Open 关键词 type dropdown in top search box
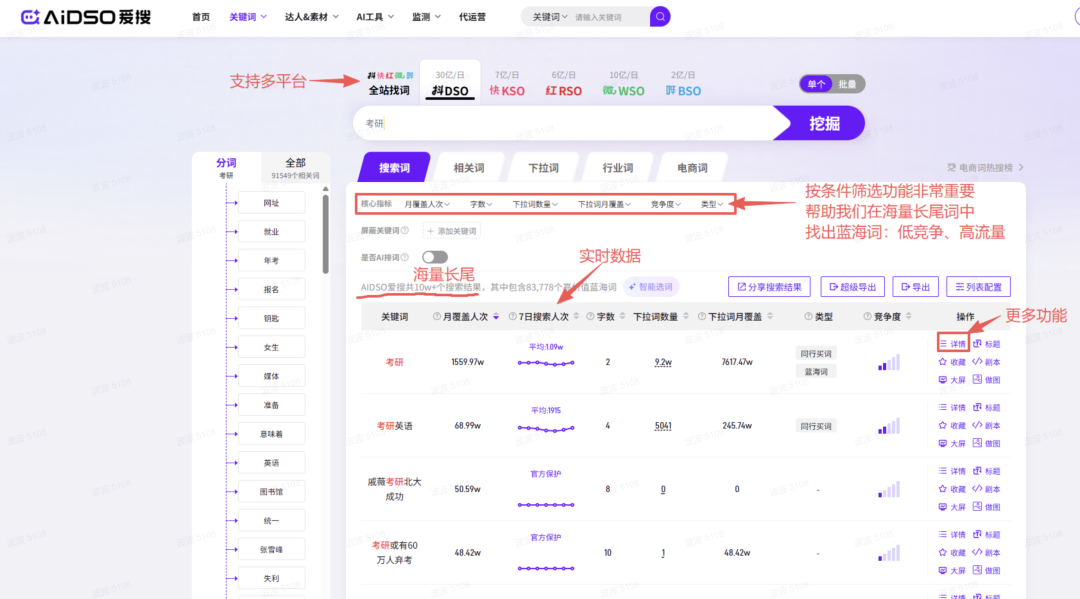Viewport: 1080px width, 599px height. tap(550, 17)
